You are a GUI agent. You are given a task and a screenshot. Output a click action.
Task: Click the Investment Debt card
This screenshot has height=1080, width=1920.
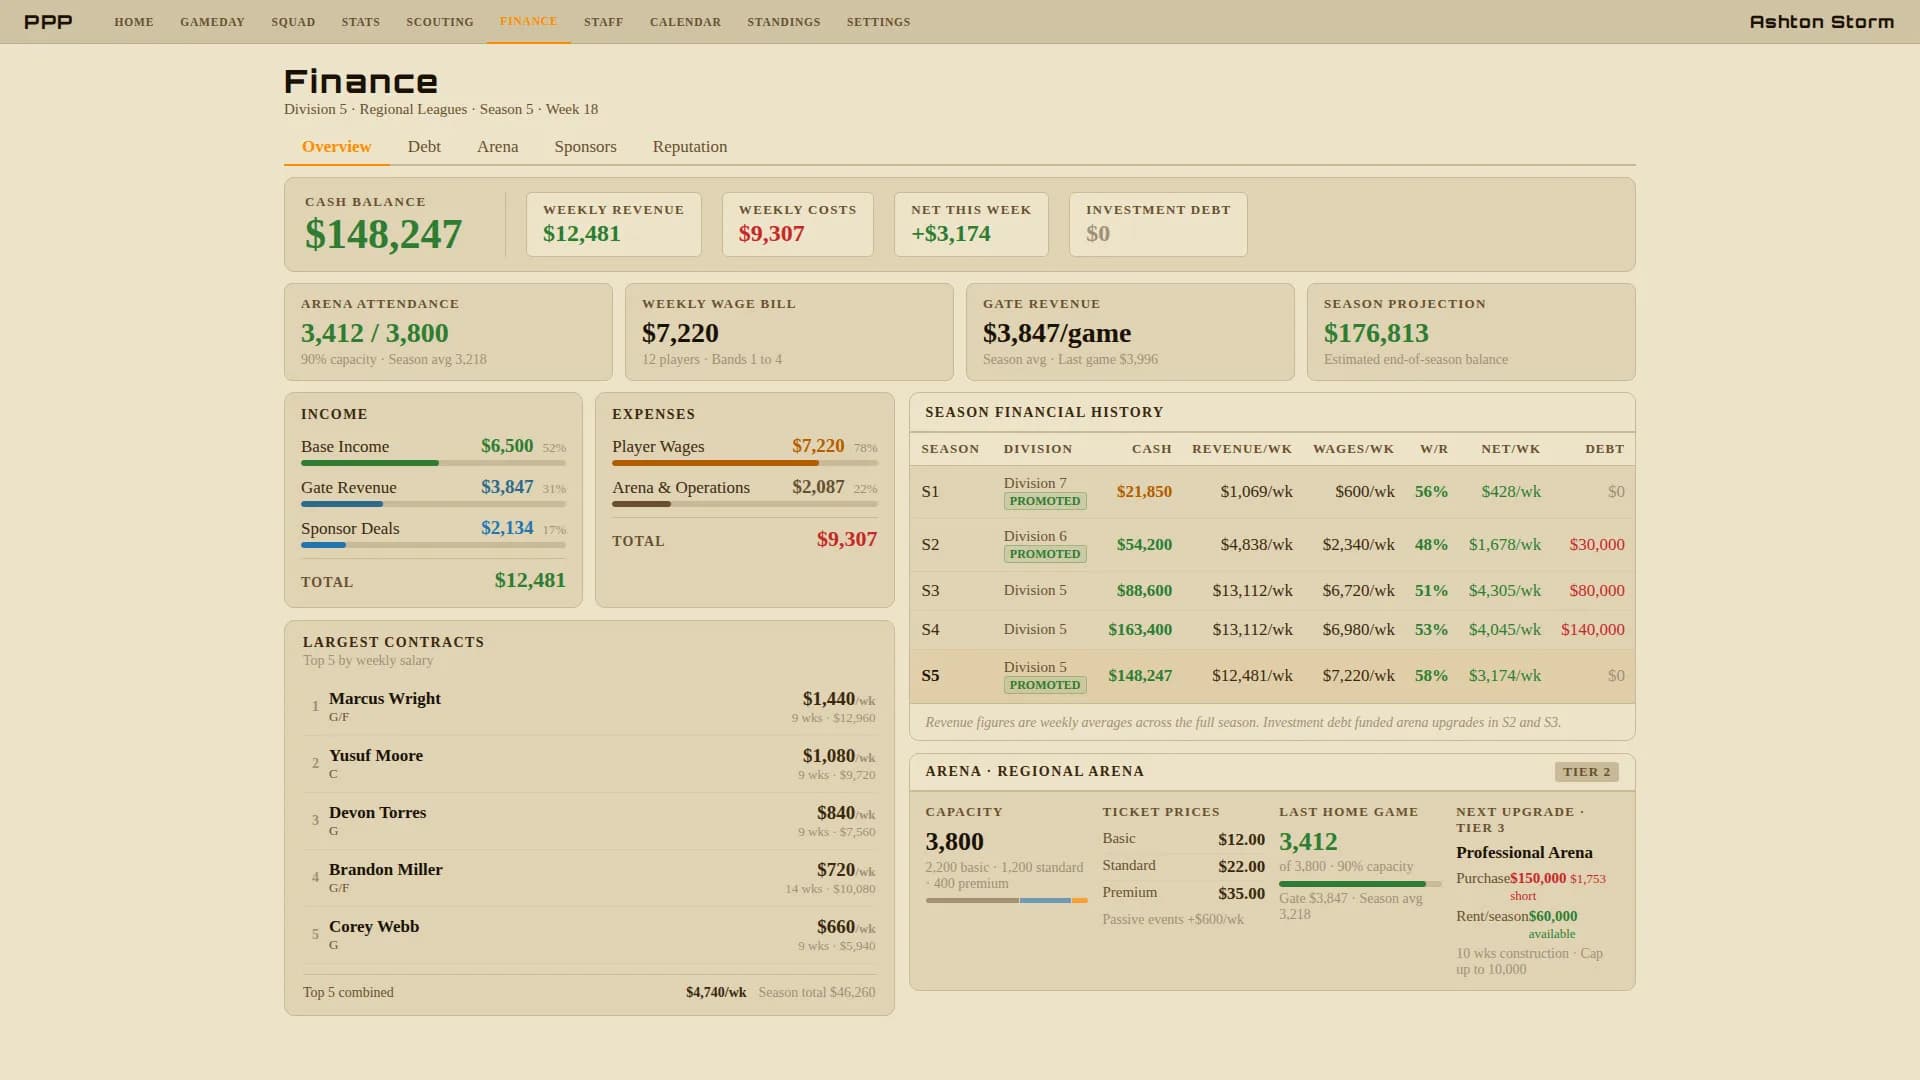point(1158,225)
